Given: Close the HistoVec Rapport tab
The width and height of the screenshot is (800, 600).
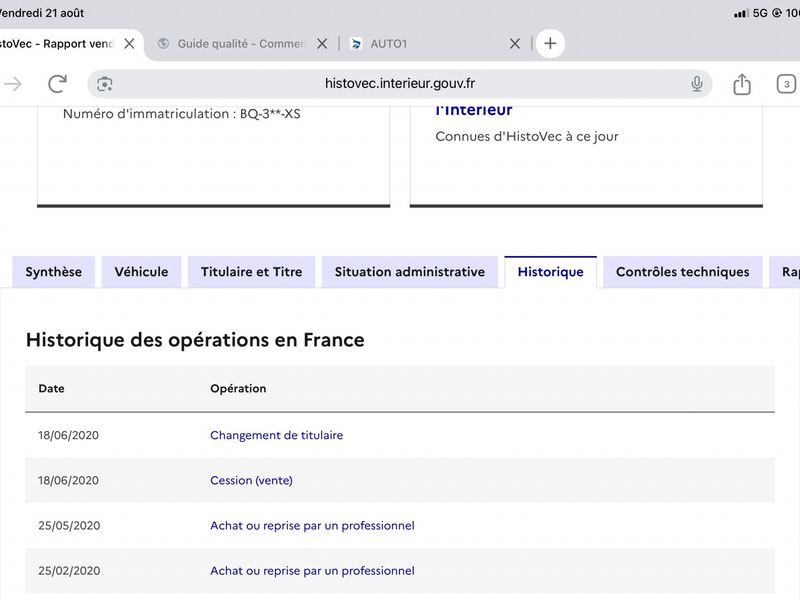Looking at the screenshot, I should [130, 44].
